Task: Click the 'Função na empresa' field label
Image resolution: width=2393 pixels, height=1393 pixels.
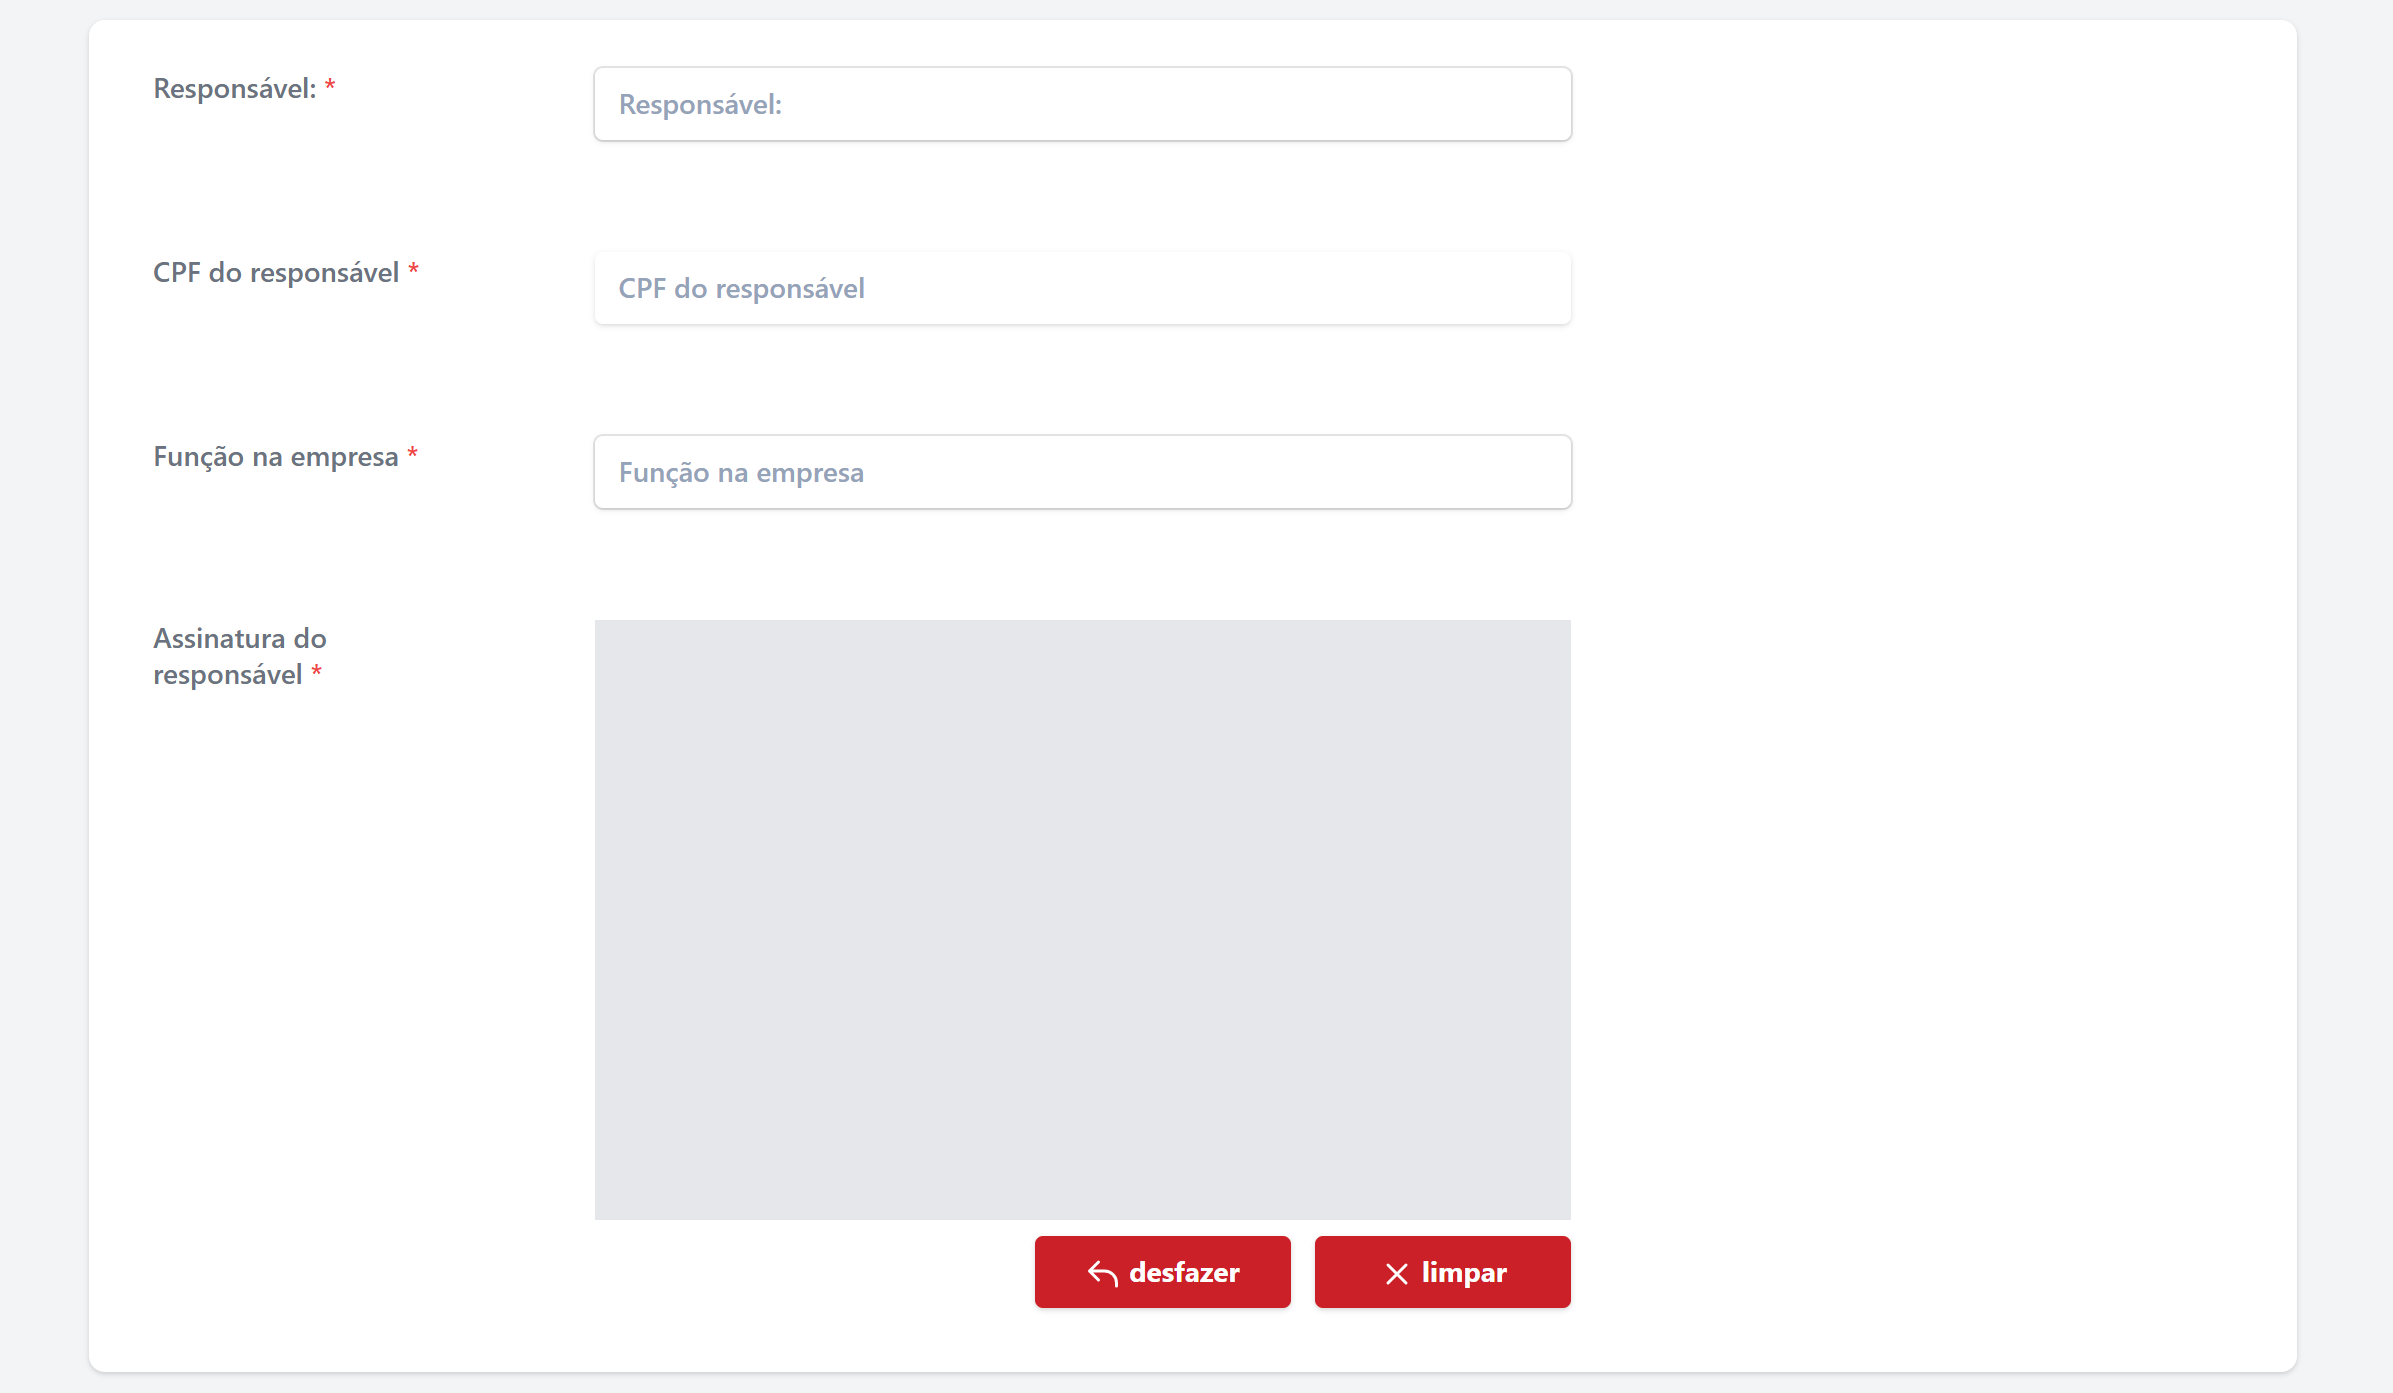Action: click(x=275, y=457)
